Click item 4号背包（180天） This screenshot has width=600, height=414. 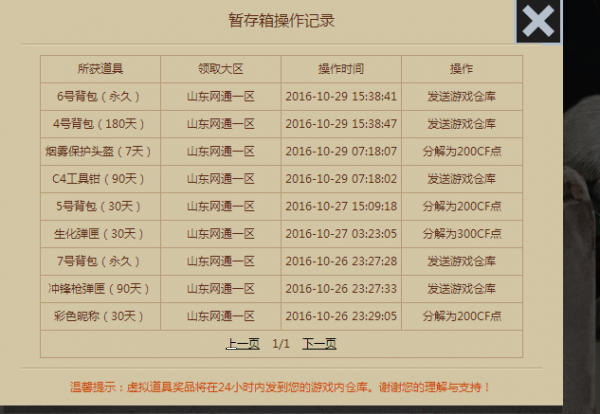(99, 124)
